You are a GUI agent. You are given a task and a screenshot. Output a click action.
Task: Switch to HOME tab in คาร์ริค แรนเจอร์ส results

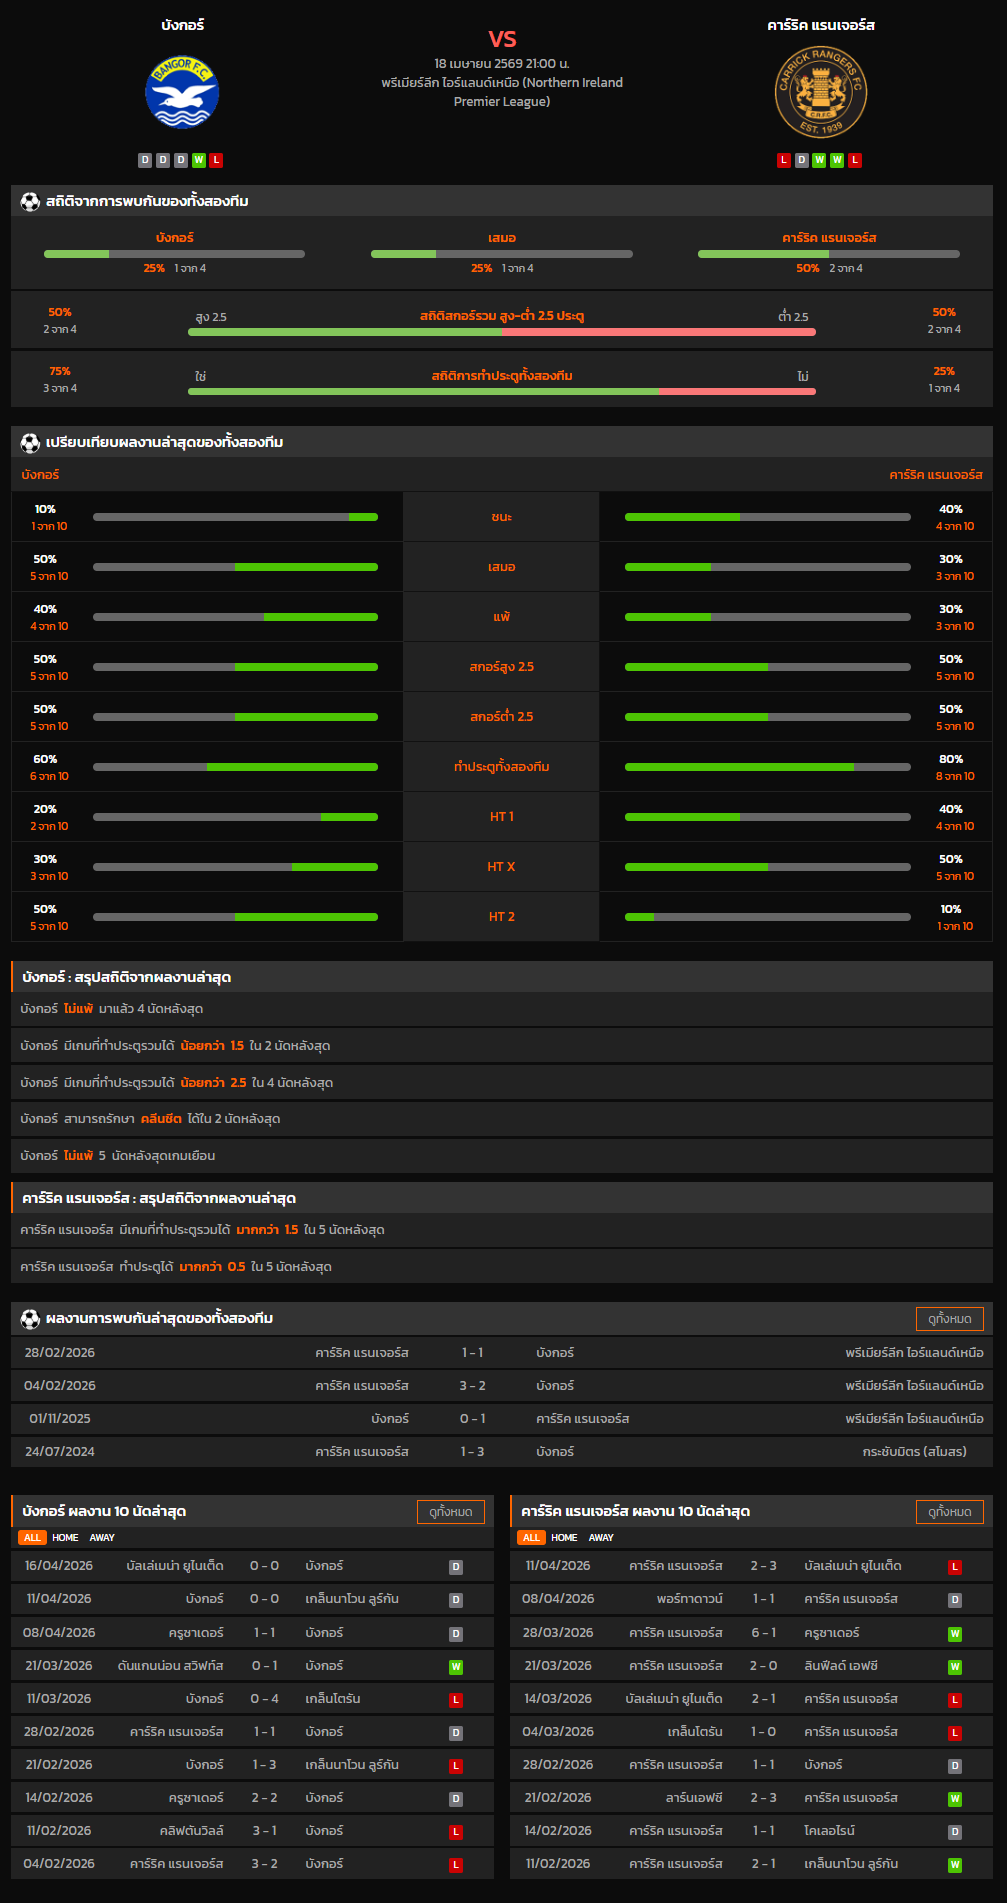[x=564, y=1538]
